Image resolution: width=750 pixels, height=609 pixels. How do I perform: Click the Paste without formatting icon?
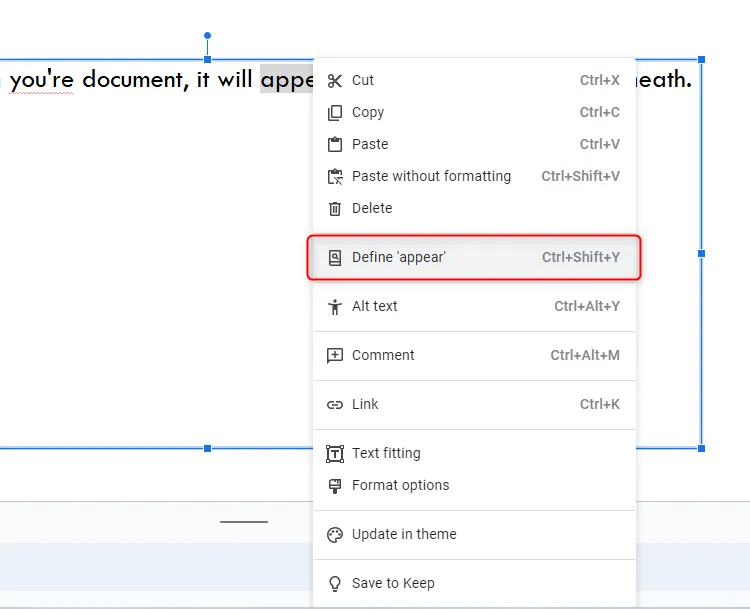[335, 177]
